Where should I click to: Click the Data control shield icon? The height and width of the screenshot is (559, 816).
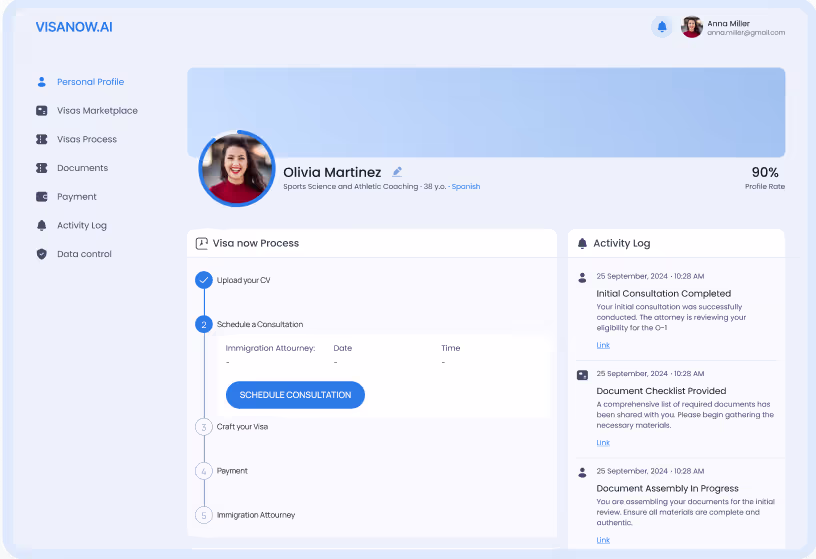click(x=42, y=253)
